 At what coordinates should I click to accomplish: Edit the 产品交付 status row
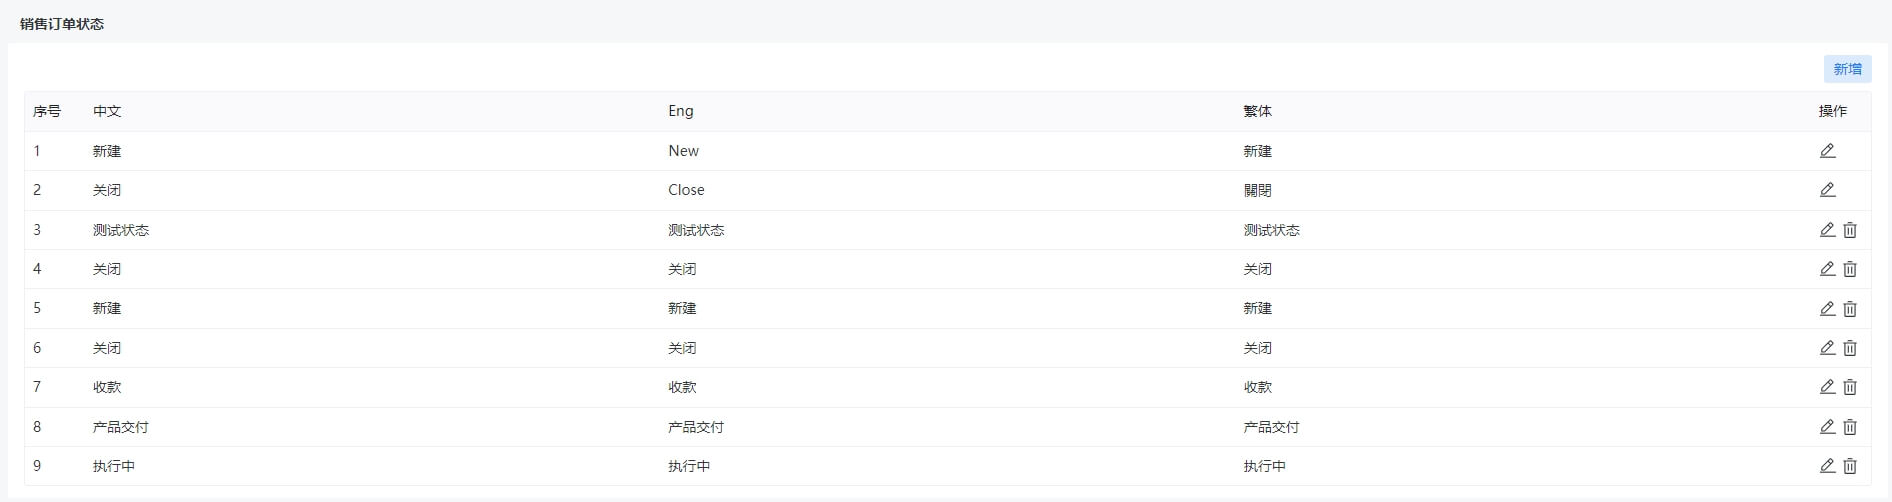coord(1827,427)
